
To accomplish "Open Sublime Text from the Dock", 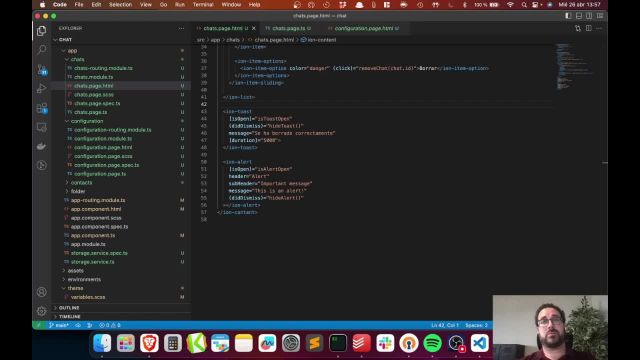I will click(x=314, y=343).
